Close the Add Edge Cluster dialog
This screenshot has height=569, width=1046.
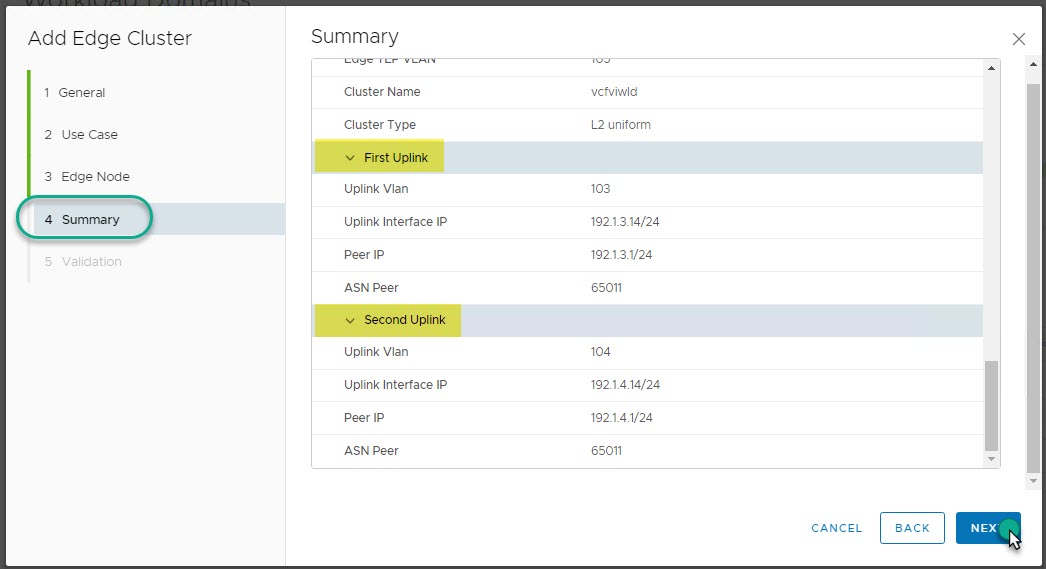pos(1018,39)
